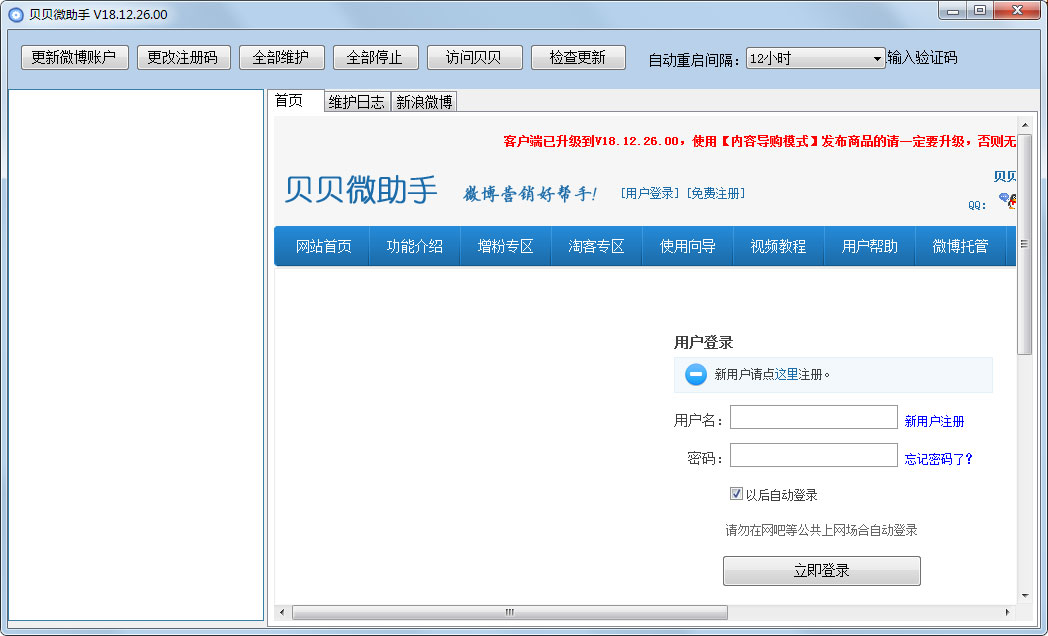Click the 检查更新 button
This screenshot has width=1048, height=636.
click(x=577, y=57)
